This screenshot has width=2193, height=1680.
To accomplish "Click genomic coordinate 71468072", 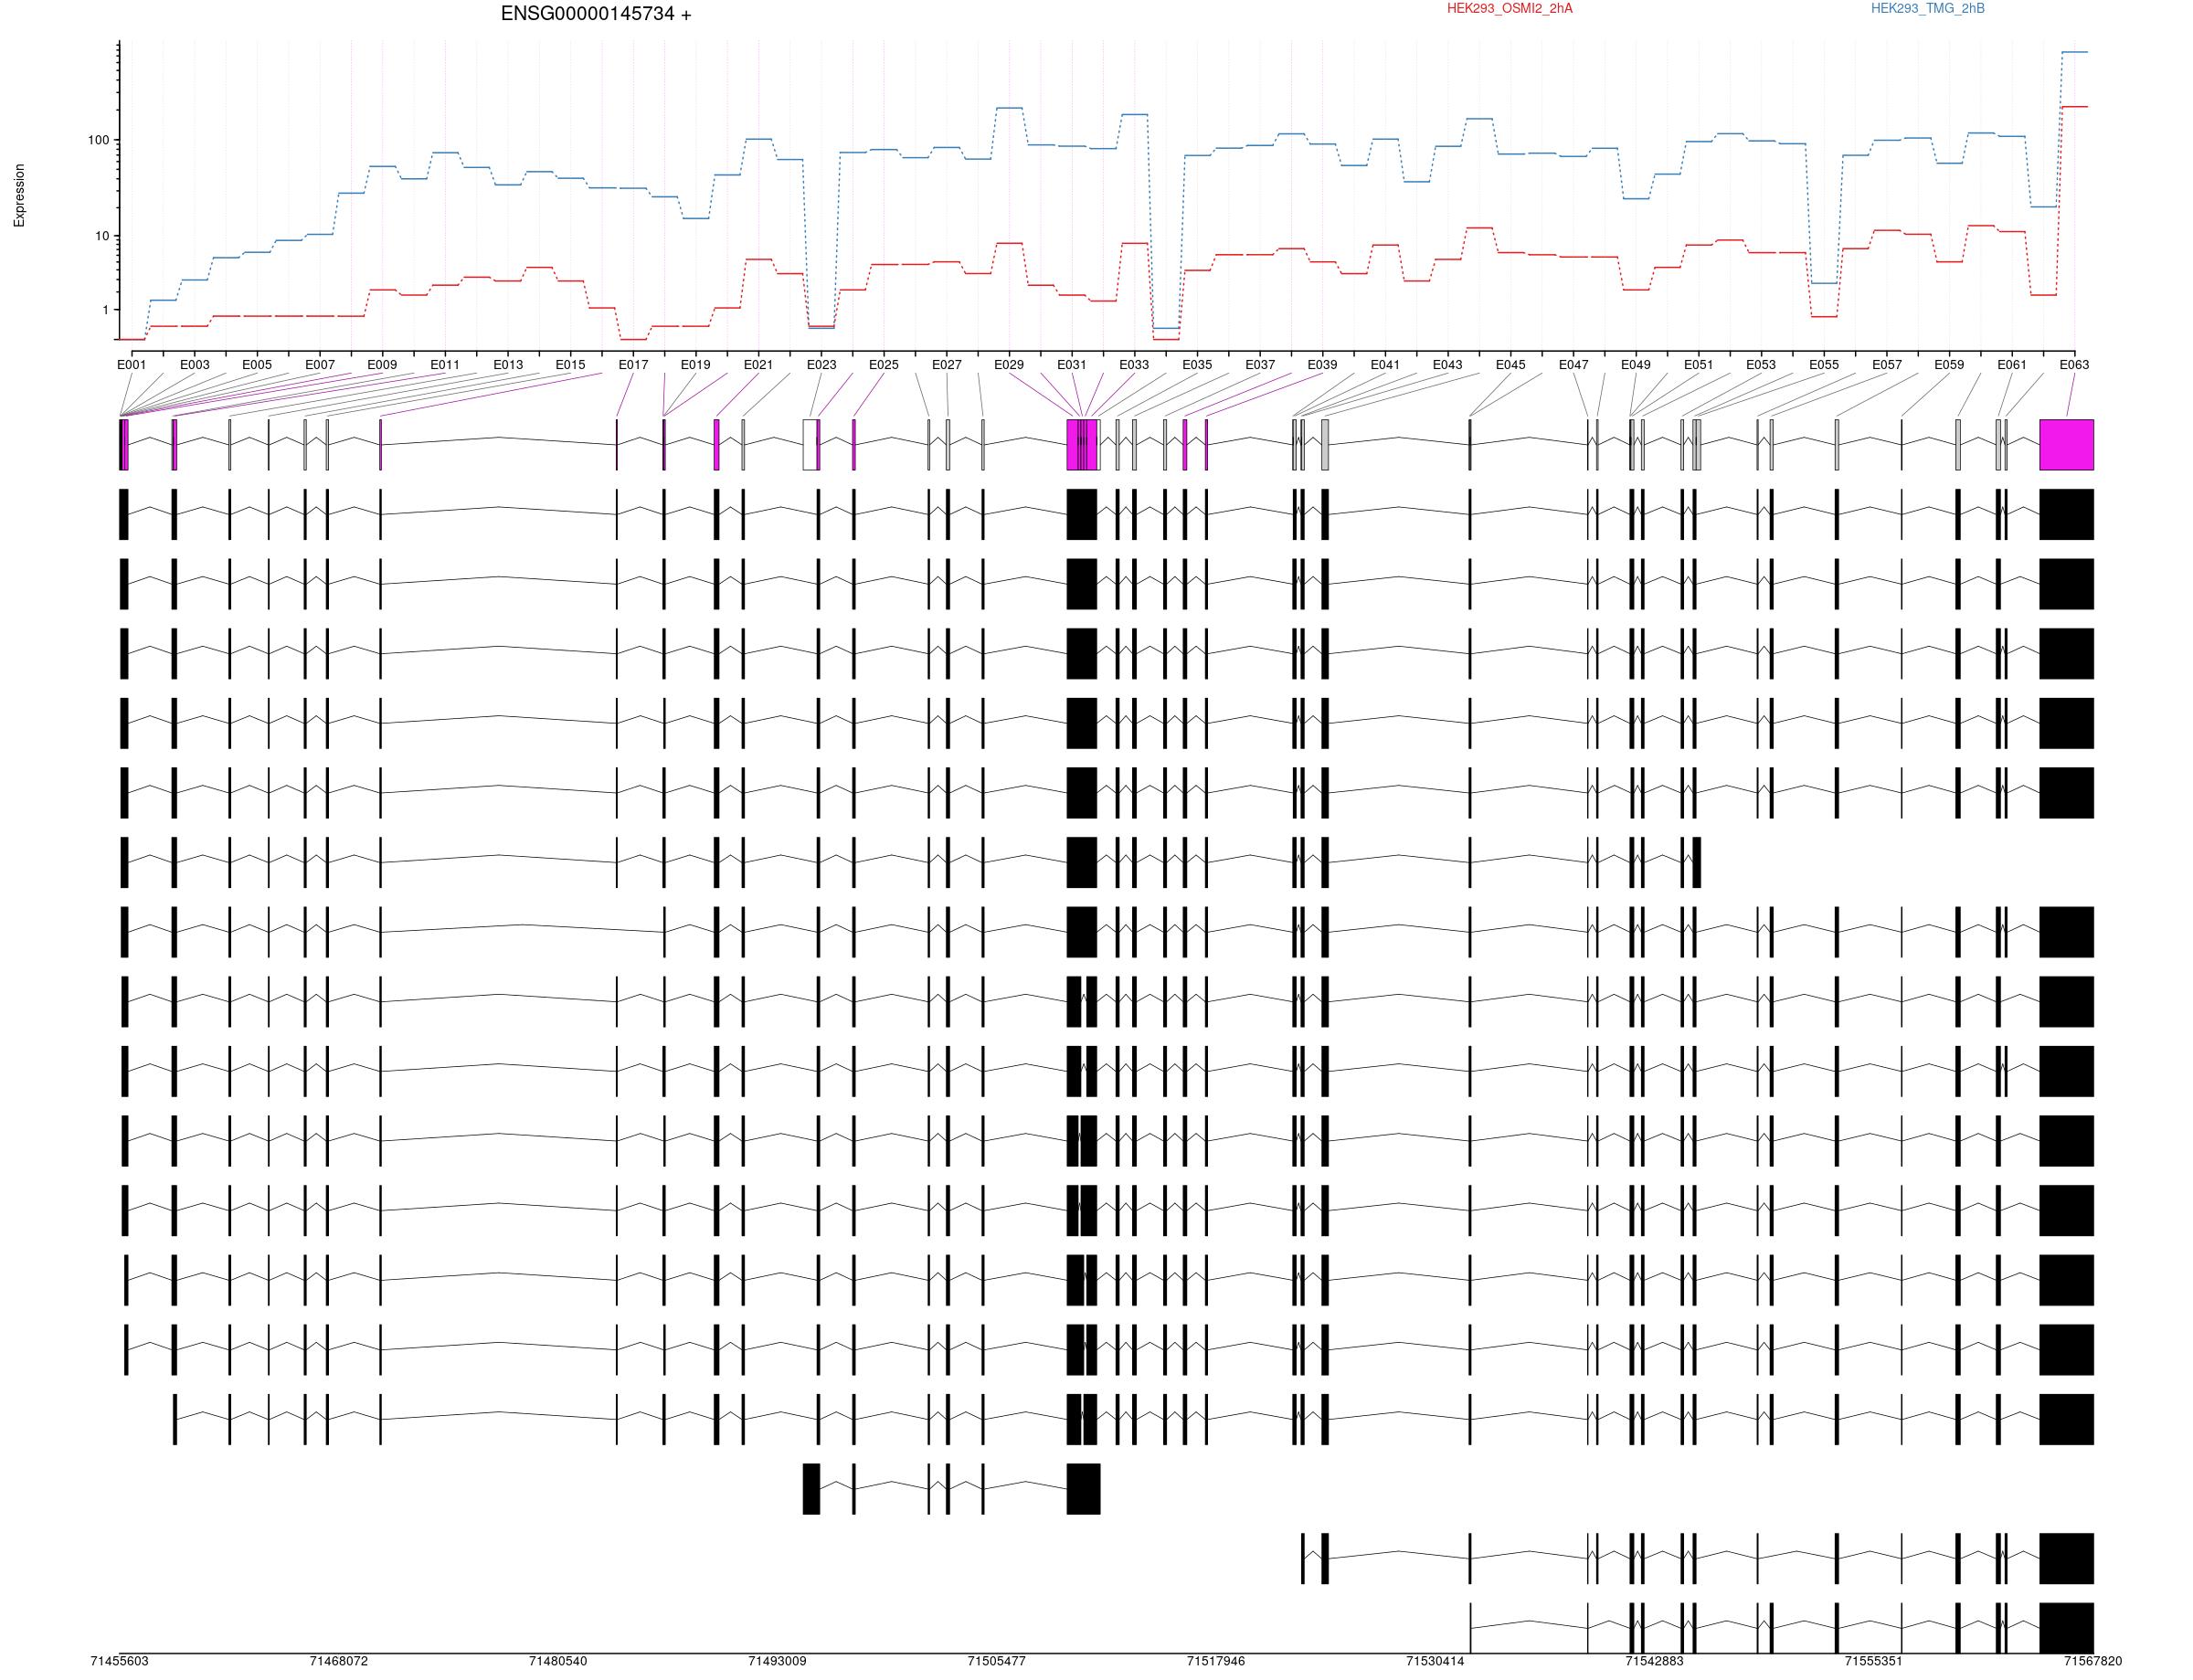I will [339, 1661].
